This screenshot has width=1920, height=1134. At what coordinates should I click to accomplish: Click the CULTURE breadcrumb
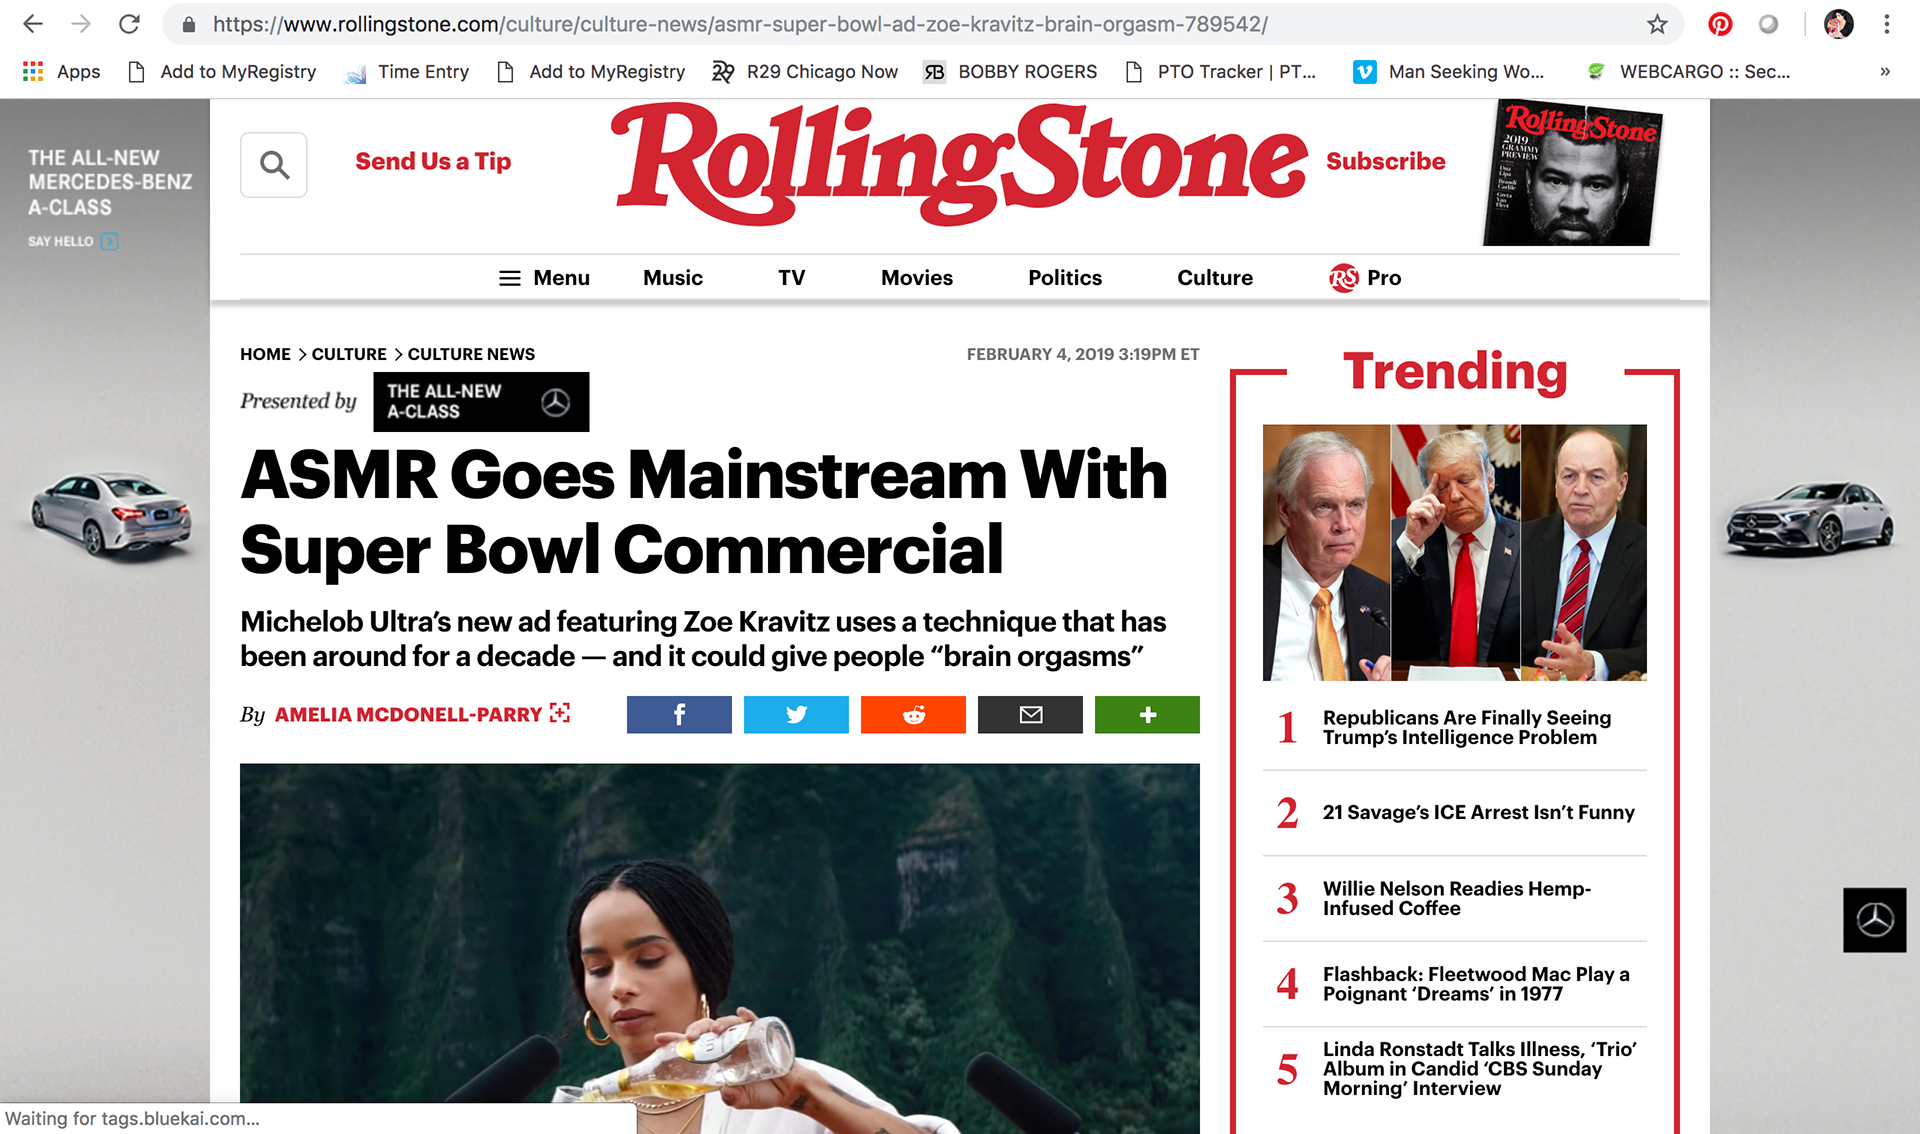pos(349,354)
